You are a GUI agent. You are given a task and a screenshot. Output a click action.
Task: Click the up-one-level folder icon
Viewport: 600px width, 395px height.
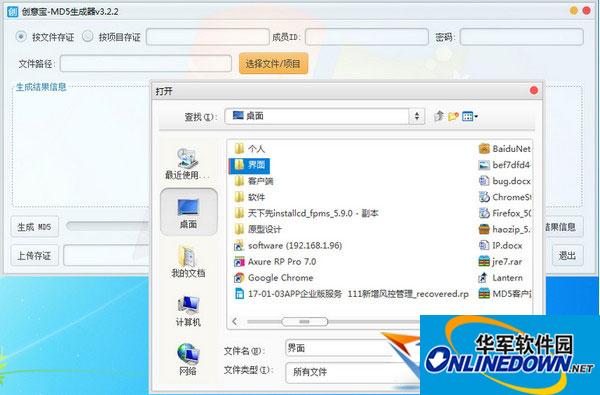[x=439, y=116]
